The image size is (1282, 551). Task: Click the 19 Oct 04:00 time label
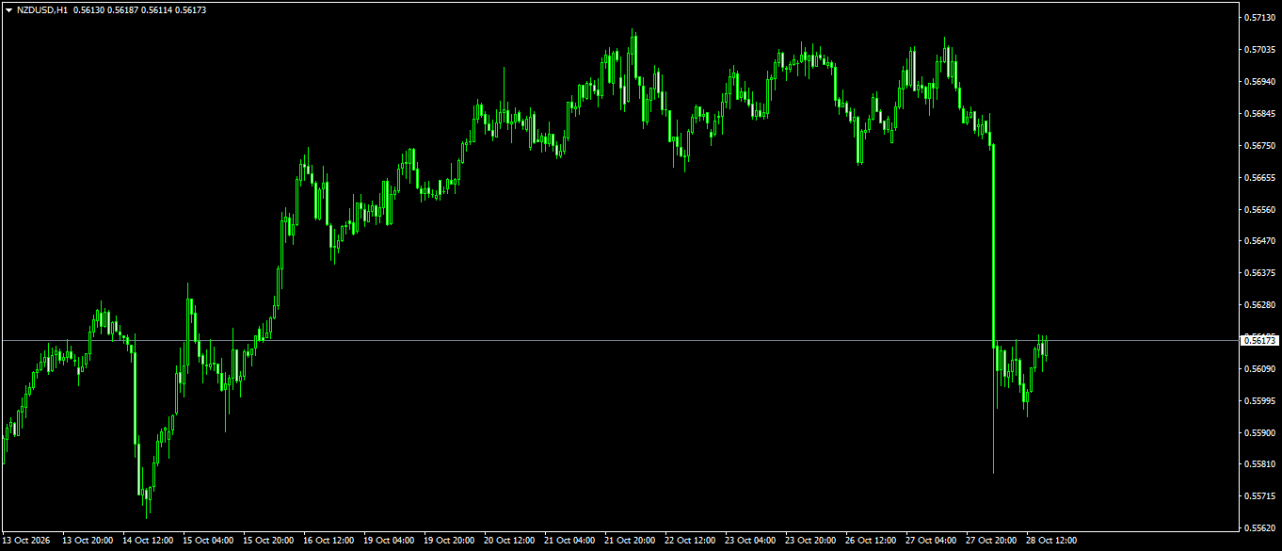[389, 541]
